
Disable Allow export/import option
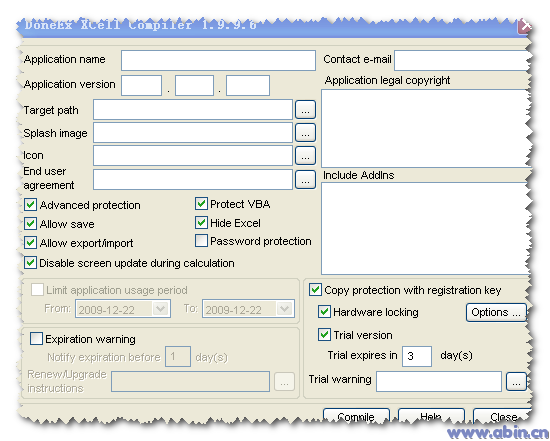pos(30,243)
